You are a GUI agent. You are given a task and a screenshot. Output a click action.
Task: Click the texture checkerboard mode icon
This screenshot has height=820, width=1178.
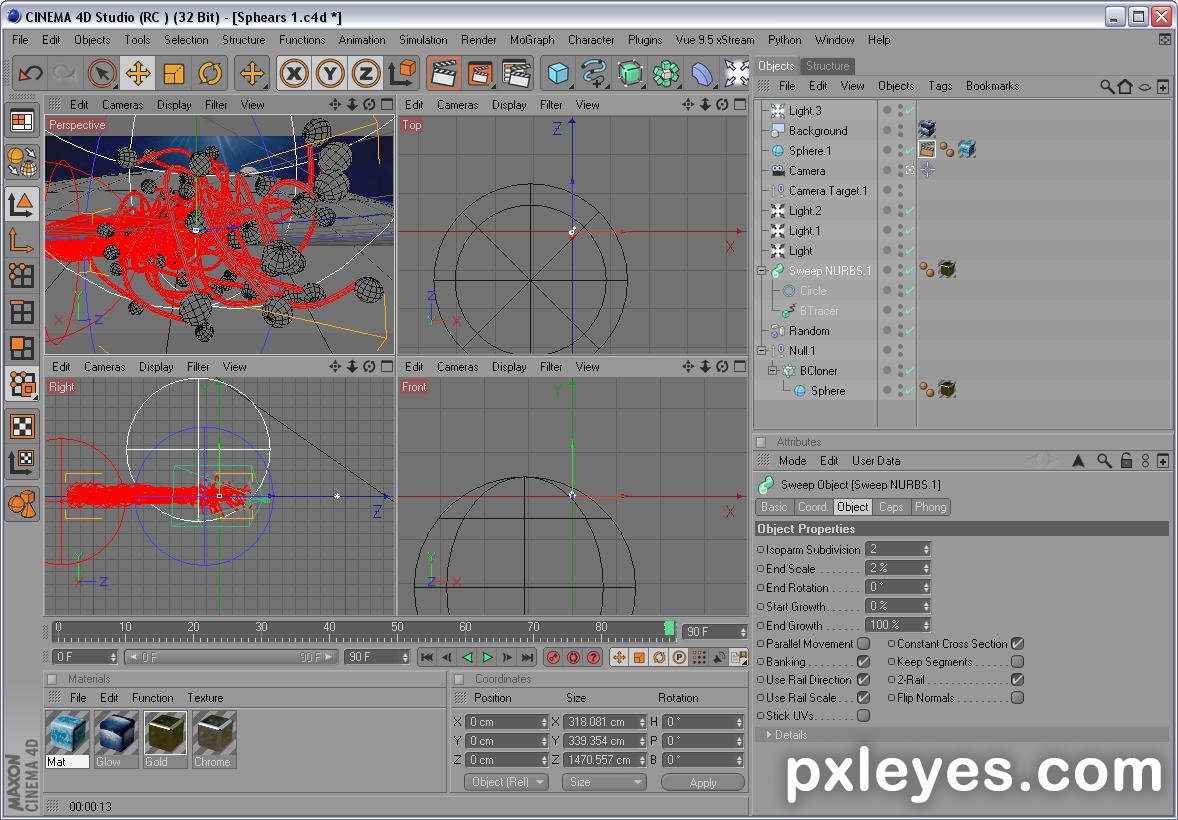(23, 426)
